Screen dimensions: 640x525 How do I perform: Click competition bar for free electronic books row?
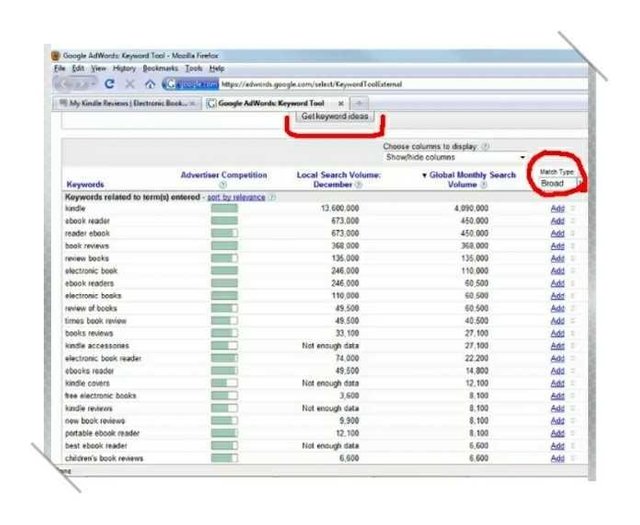click(x=224, y=396)
